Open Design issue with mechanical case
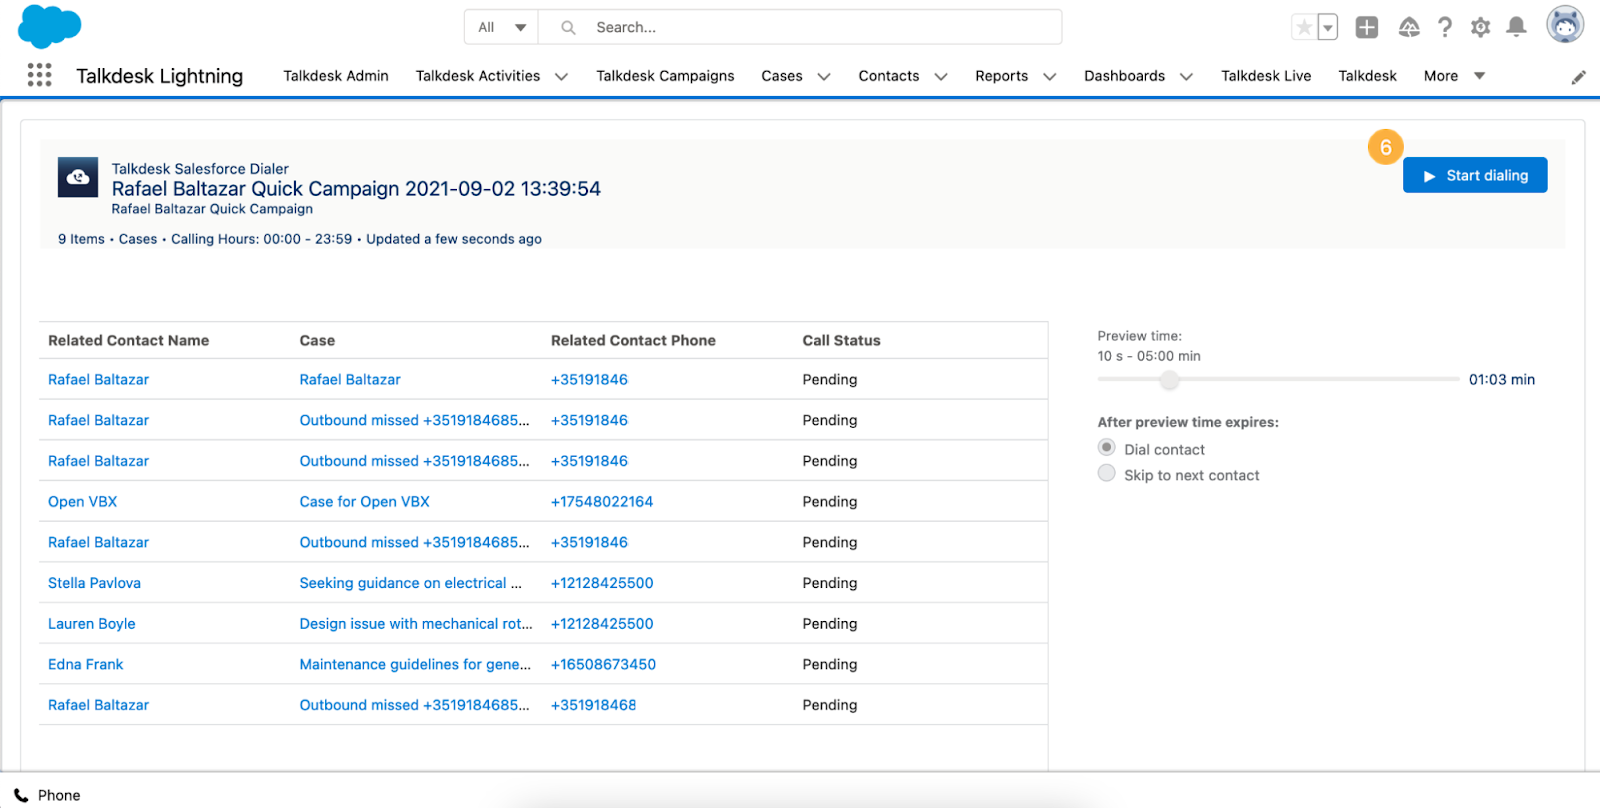The height and width of the screenshot is (809, 1600). click(416, 624)
